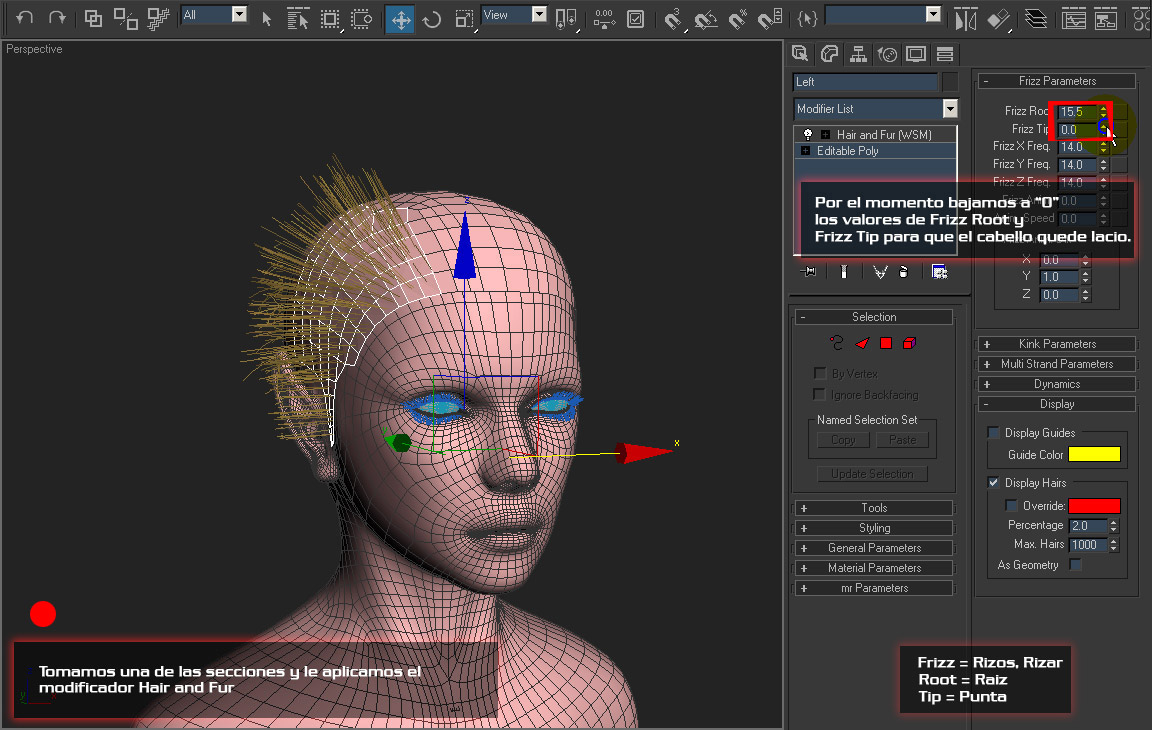
Task: Activate Select and Move tool
Action: coord(400,19)
